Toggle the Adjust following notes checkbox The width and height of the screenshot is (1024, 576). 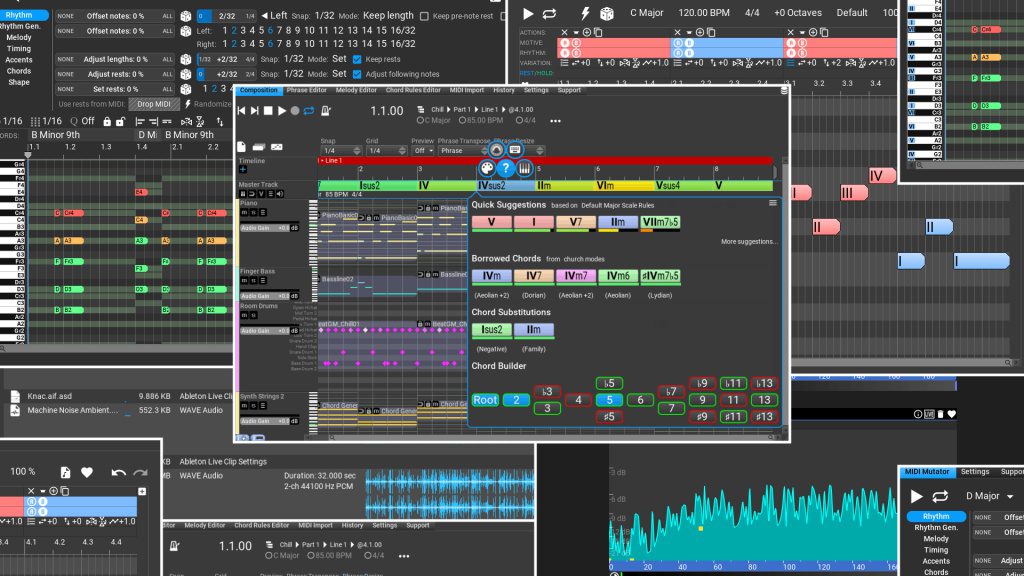357,74
